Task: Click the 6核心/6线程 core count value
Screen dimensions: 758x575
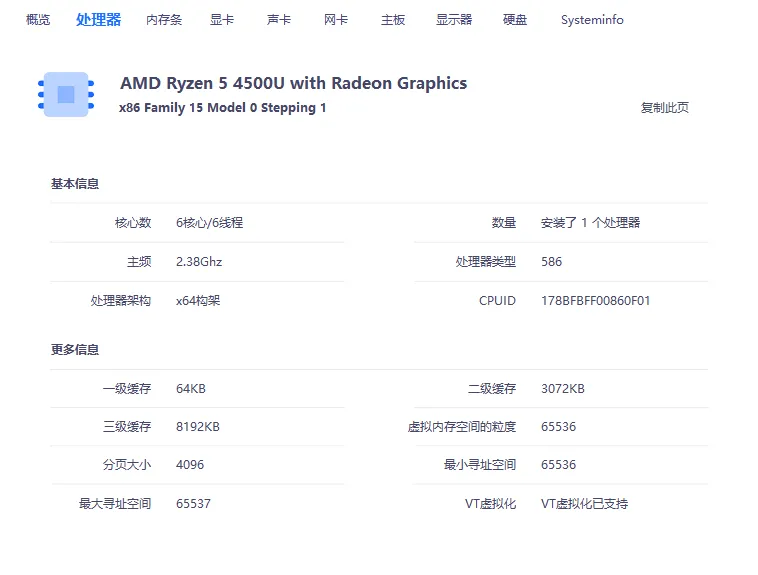Action: (x=209, y=223)
